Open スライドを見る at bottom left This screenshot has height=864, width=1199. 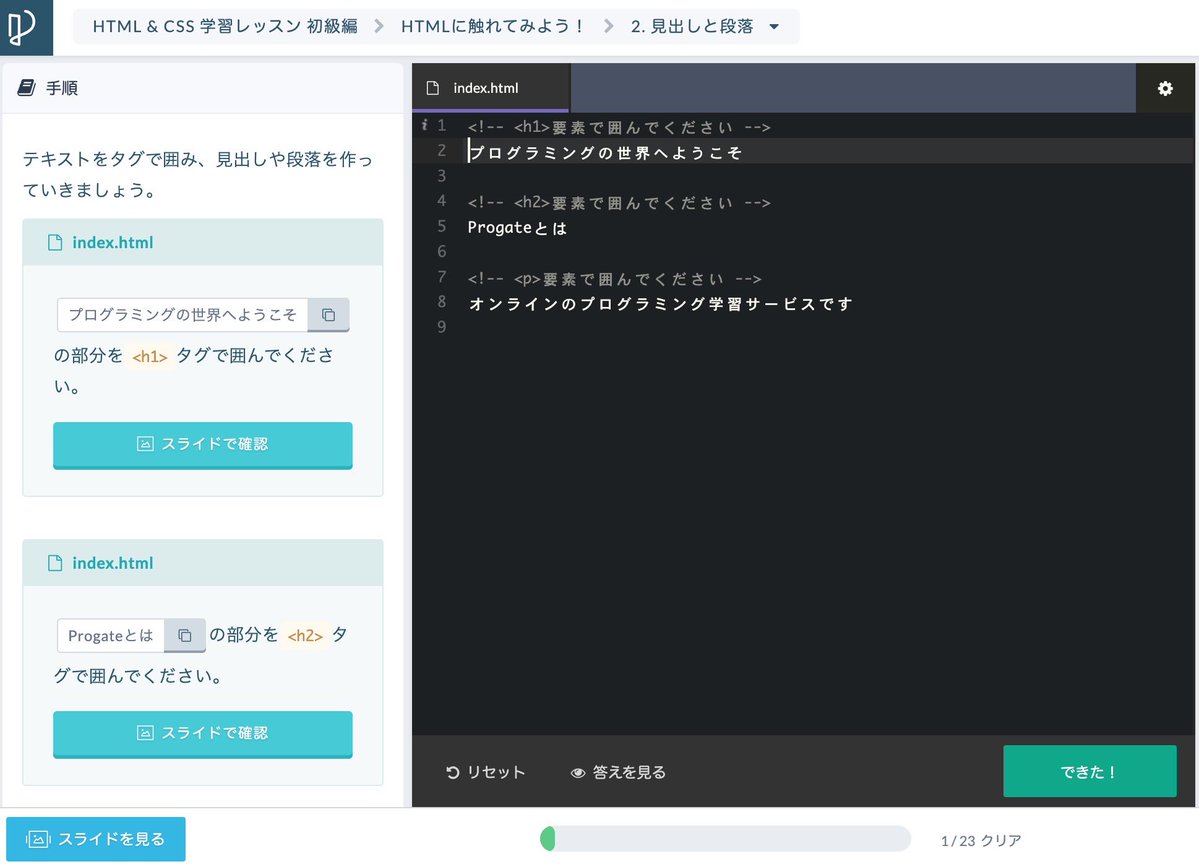[96, 839]
